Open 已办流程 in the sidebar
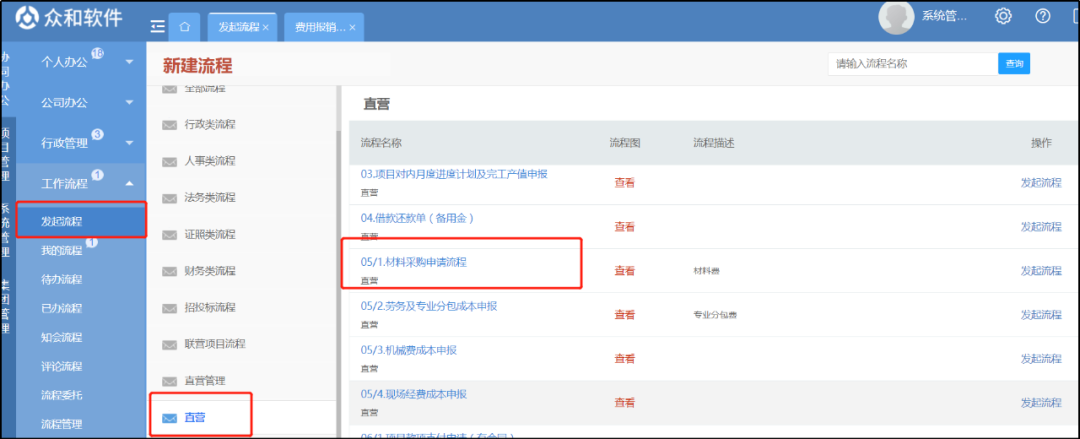Screen dimensions: 1080x439 tap(61, 308)
